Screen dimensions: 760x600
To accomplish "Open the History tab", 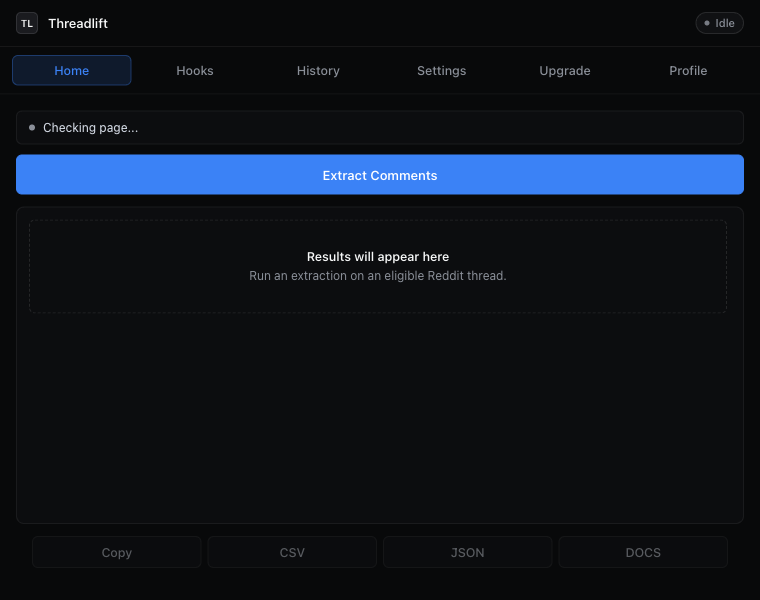I will tap(318, 70).
